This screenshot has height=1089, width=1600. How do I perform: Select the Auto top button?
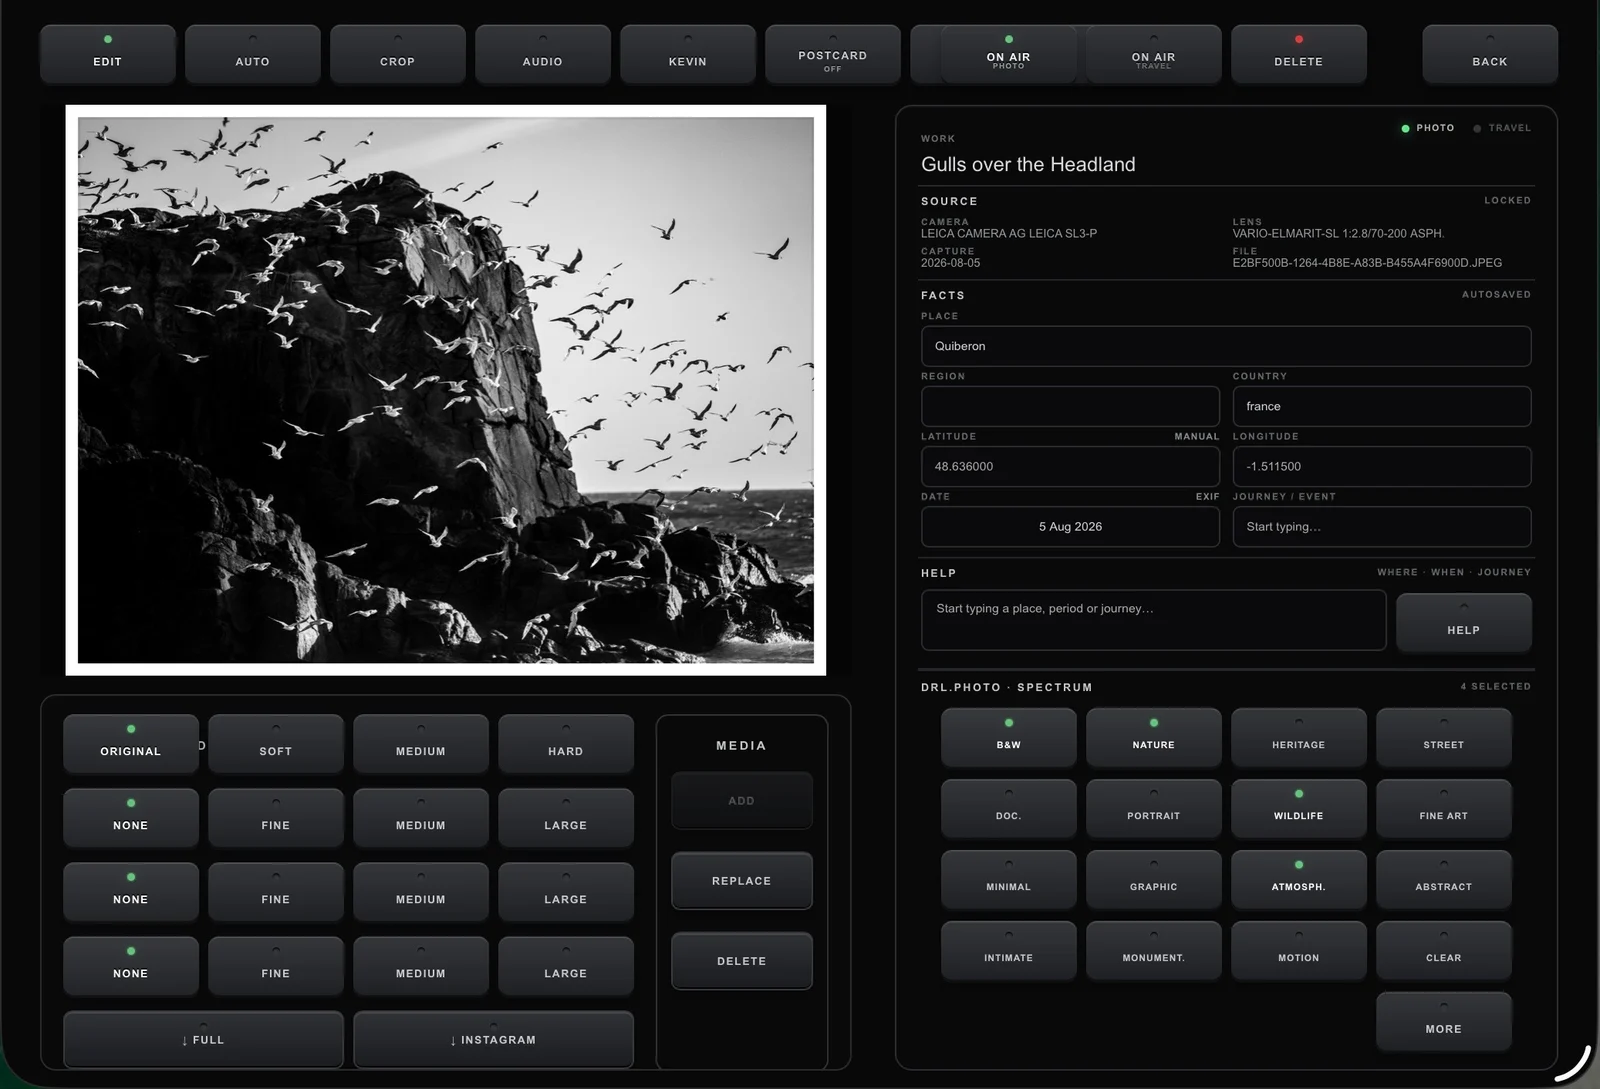(x=252, y=54)
